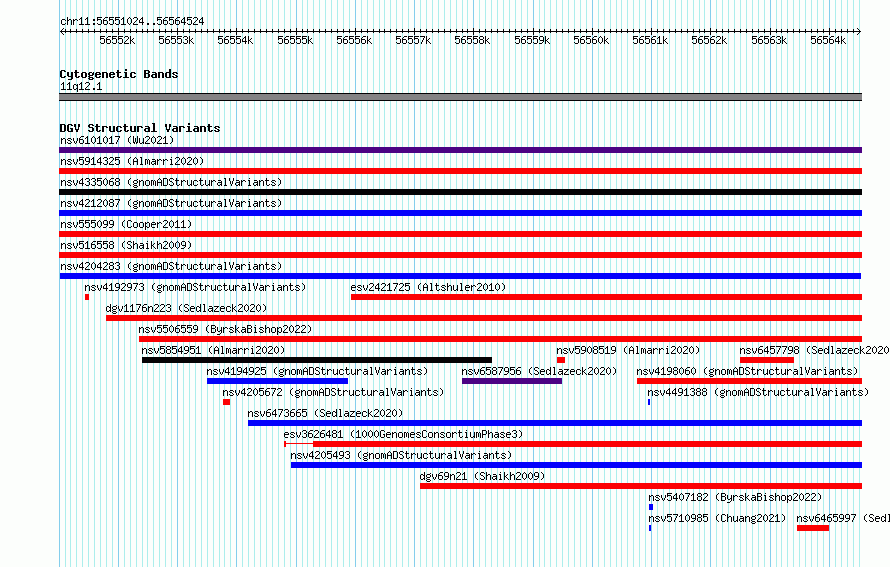Click nsv6457798 Sedlazeck variant label
Viewport: 890px width, 567px height.
(815, 350)
